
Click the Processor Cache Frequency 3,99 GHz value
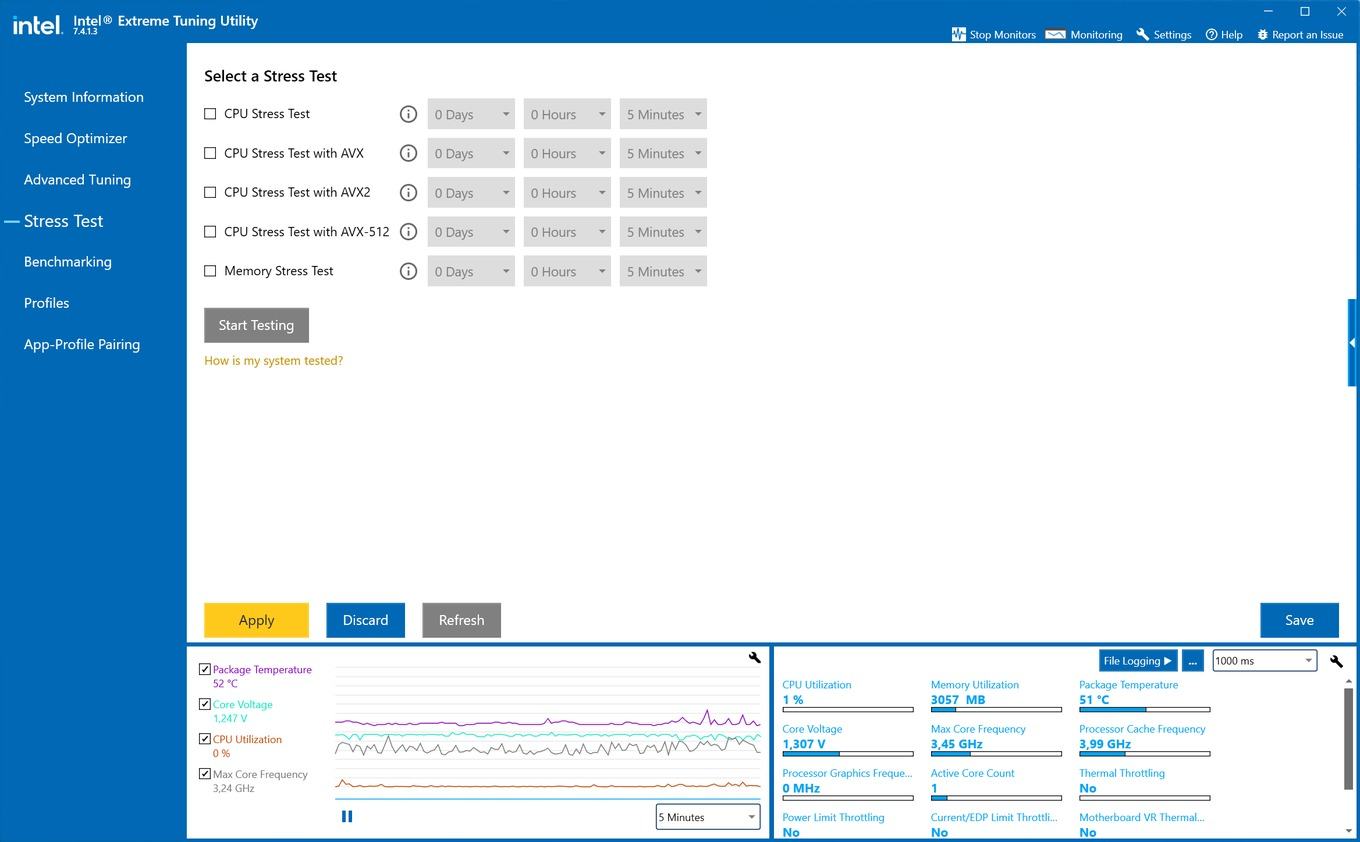point(1105,744)
